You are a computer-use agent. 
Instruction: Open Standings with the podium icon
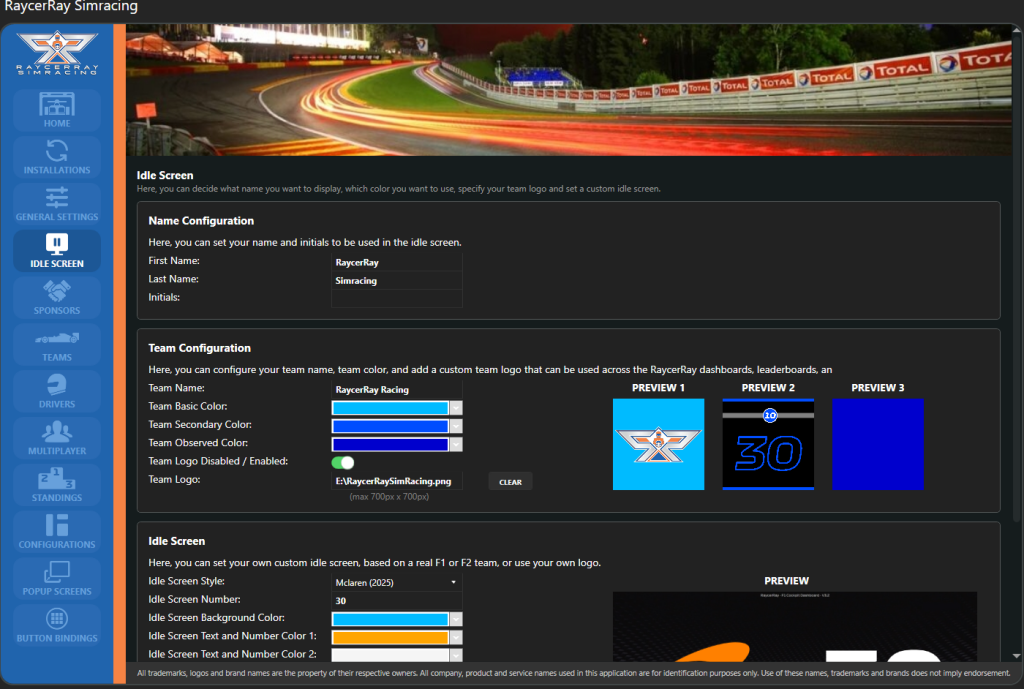tap(57, 485)
